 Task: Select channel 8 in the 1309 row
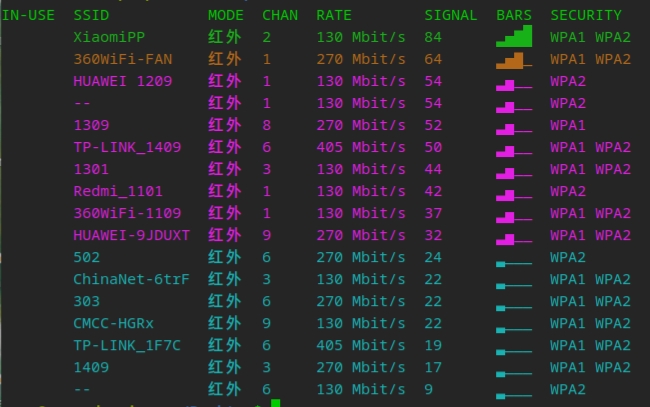[x=267, y=125]
